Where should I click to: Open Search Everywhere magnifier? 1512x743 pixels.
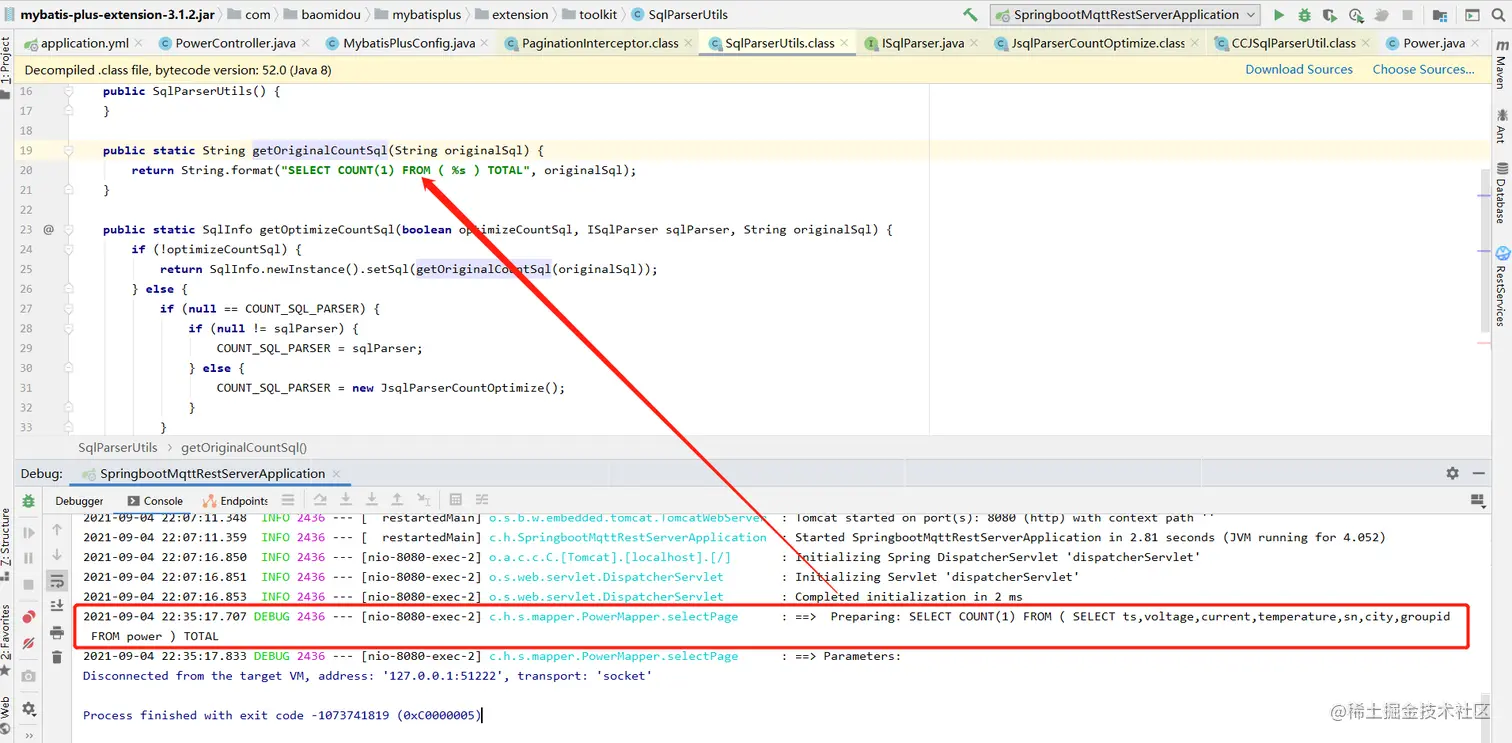pyautogui.click(x=1498, y=15)
